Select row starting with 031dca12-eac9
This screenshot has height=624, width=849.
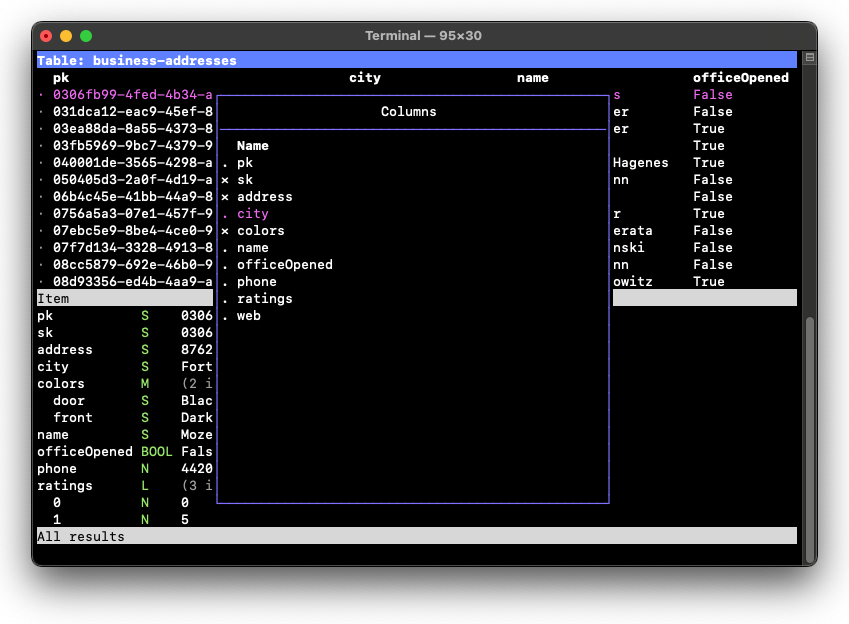click(132, 112)
